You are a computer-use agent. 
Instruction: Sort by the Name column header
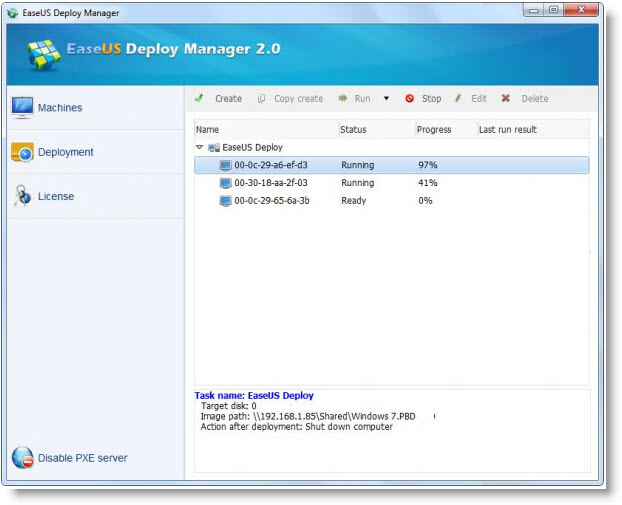[266, 129]
